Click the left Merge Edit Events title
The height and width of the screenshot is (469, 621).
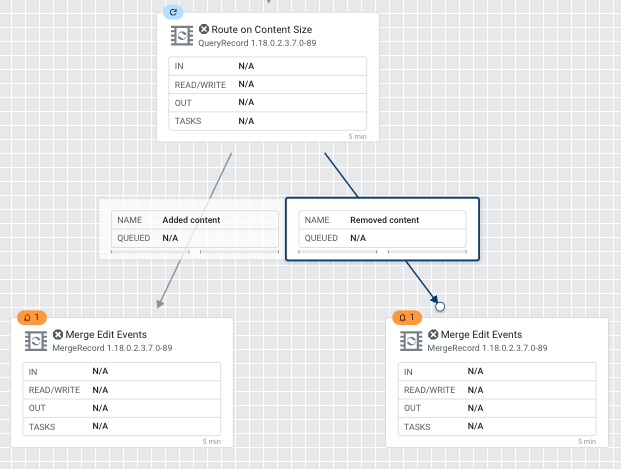click(x=106, y=335)
